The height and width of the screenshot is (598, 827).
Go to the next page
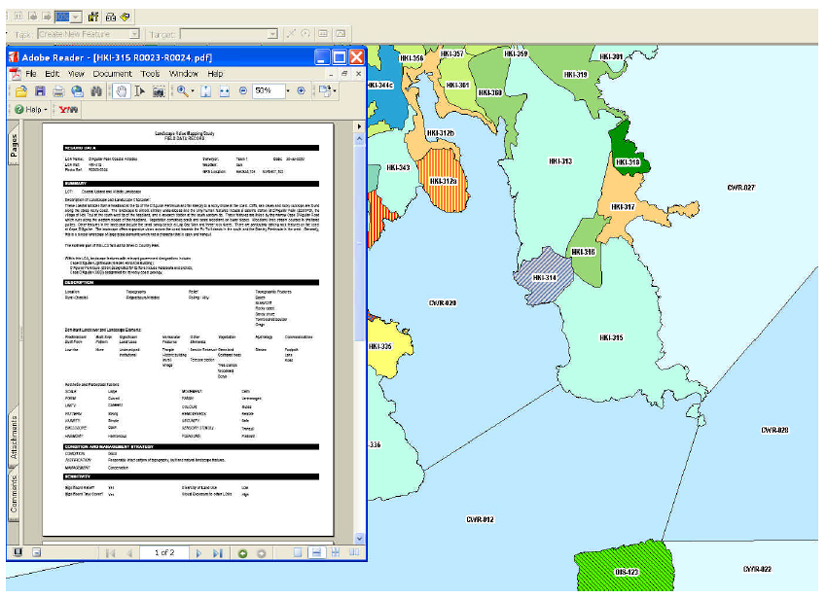pos(199,553)
